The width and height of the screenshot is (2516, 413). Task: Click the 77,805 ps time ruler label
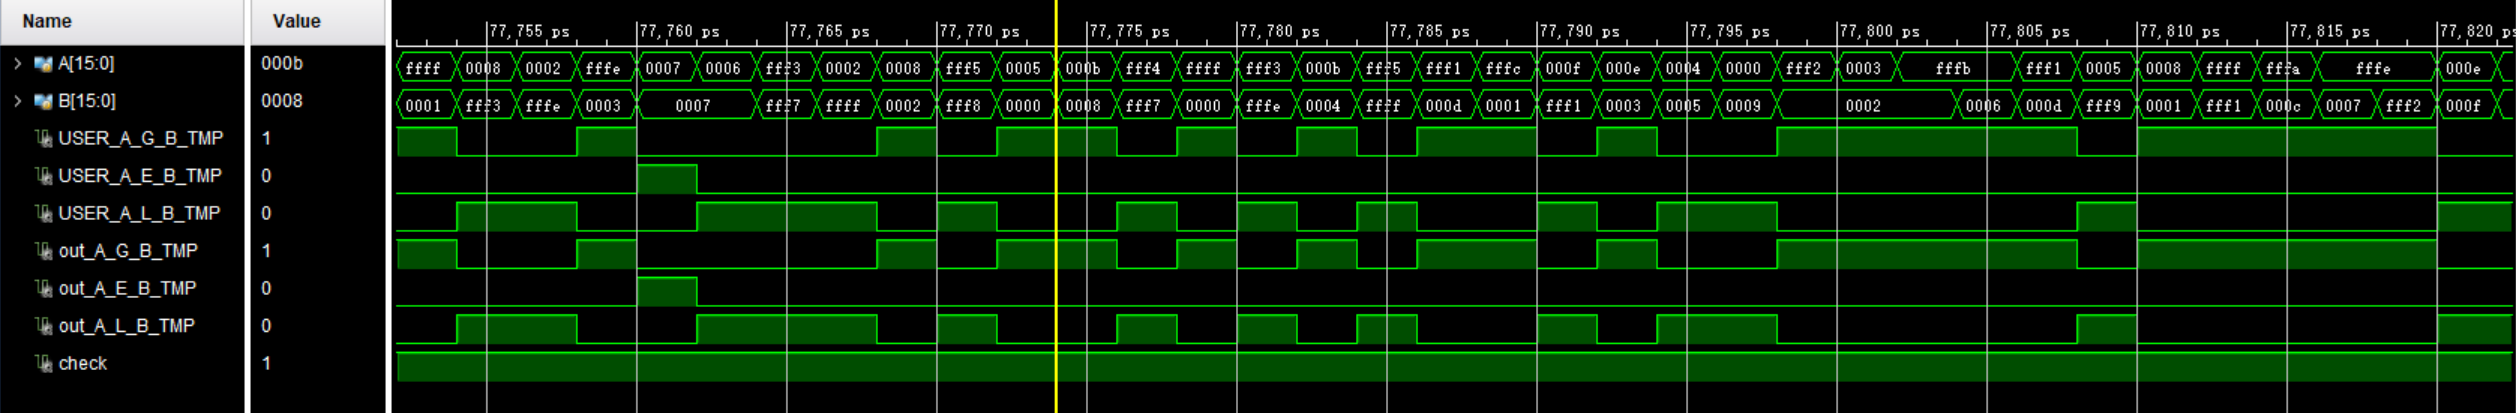tap(2030, 32)
